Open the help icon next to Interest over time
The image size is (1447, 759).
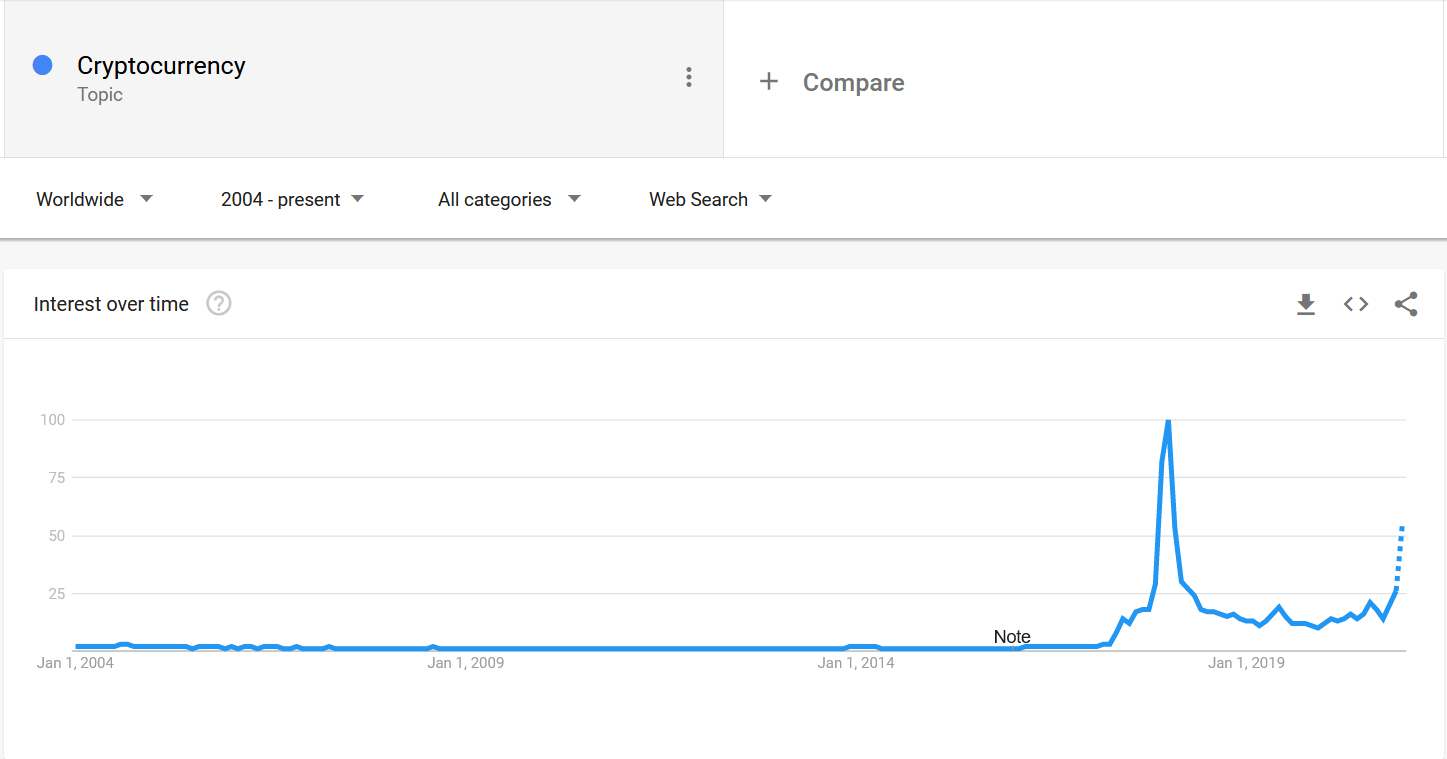(x=219, y=303)
